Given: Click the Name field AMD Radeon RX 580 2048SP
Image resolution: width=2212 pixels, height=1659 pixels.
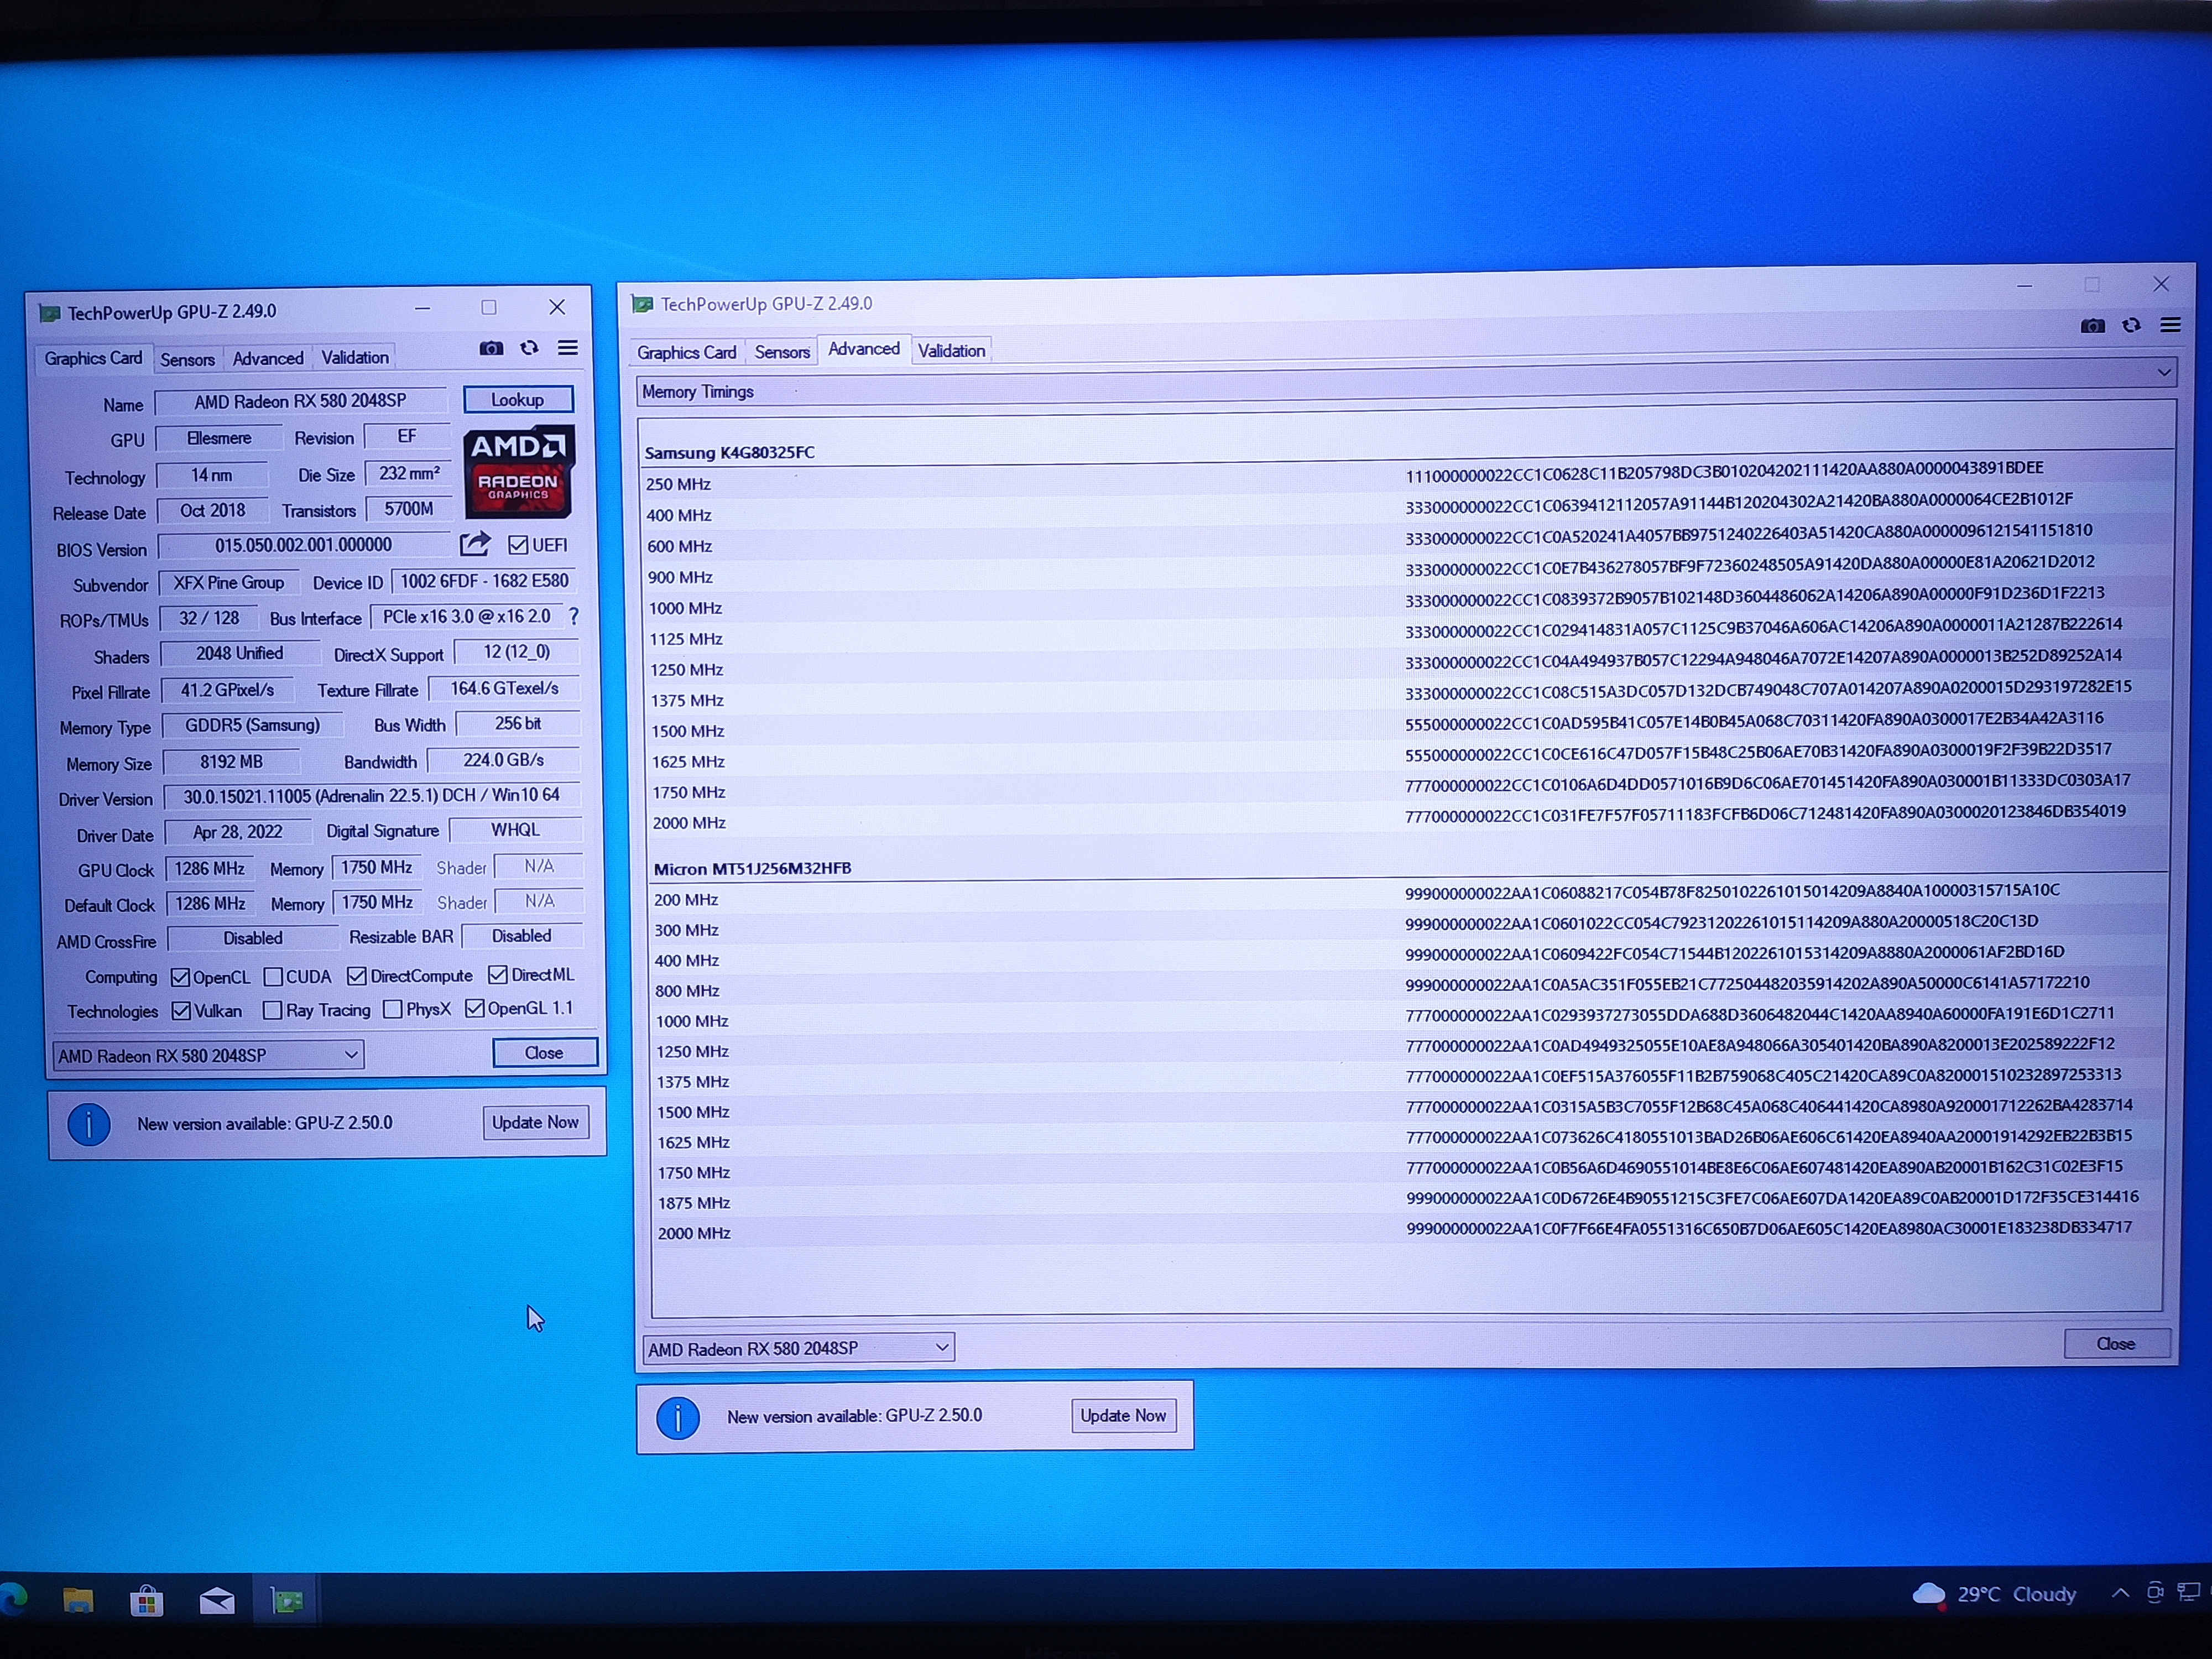Looking at the screenshot, I should point(300,401).
